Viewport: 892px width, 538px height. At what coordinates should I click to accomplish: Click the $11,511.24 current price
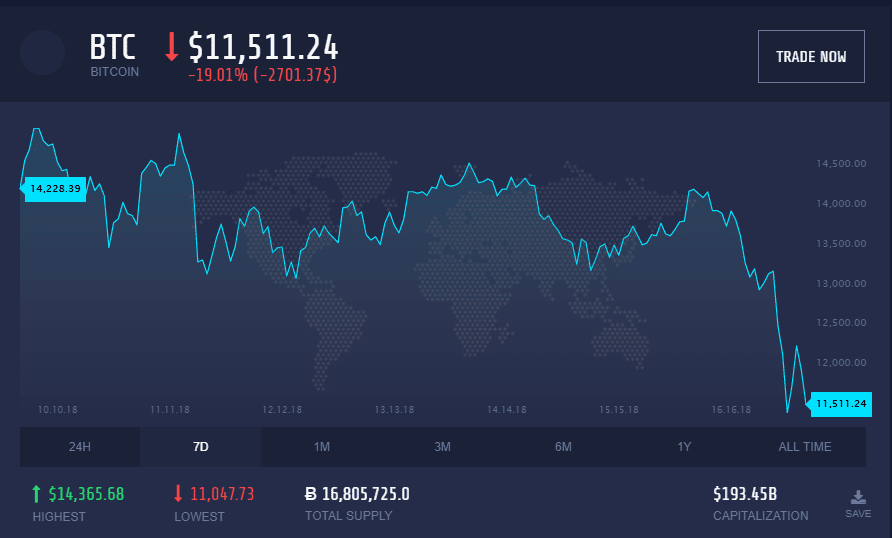(x=263, y=47)
